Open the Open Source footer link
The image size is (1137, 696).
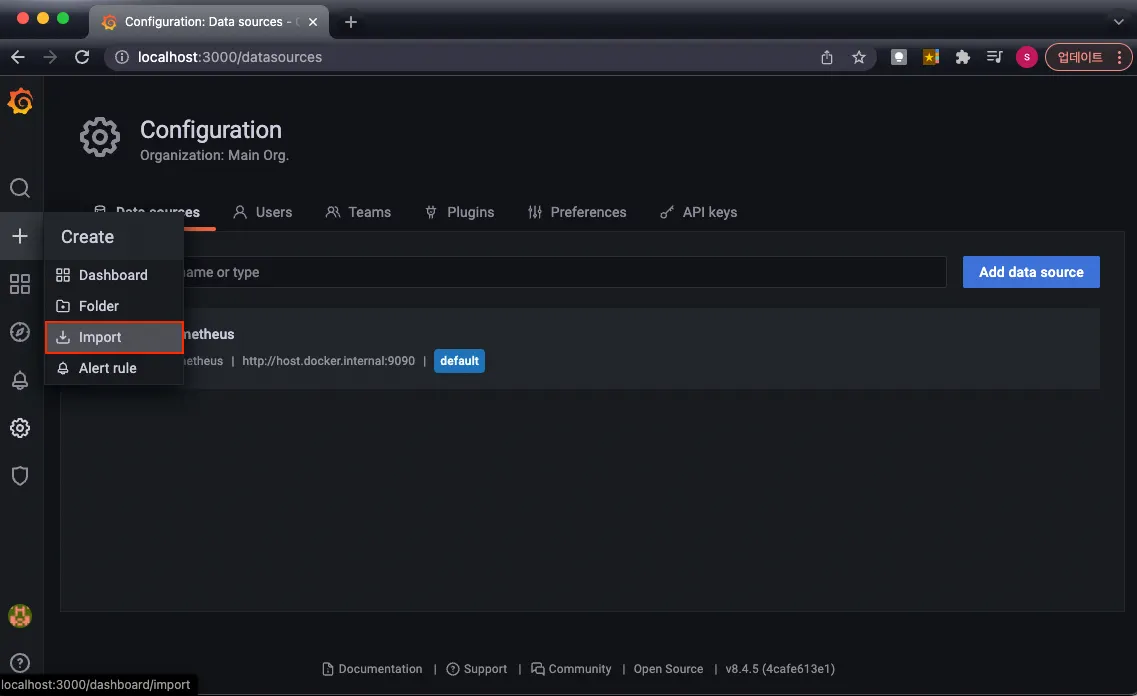coord(668,669)
